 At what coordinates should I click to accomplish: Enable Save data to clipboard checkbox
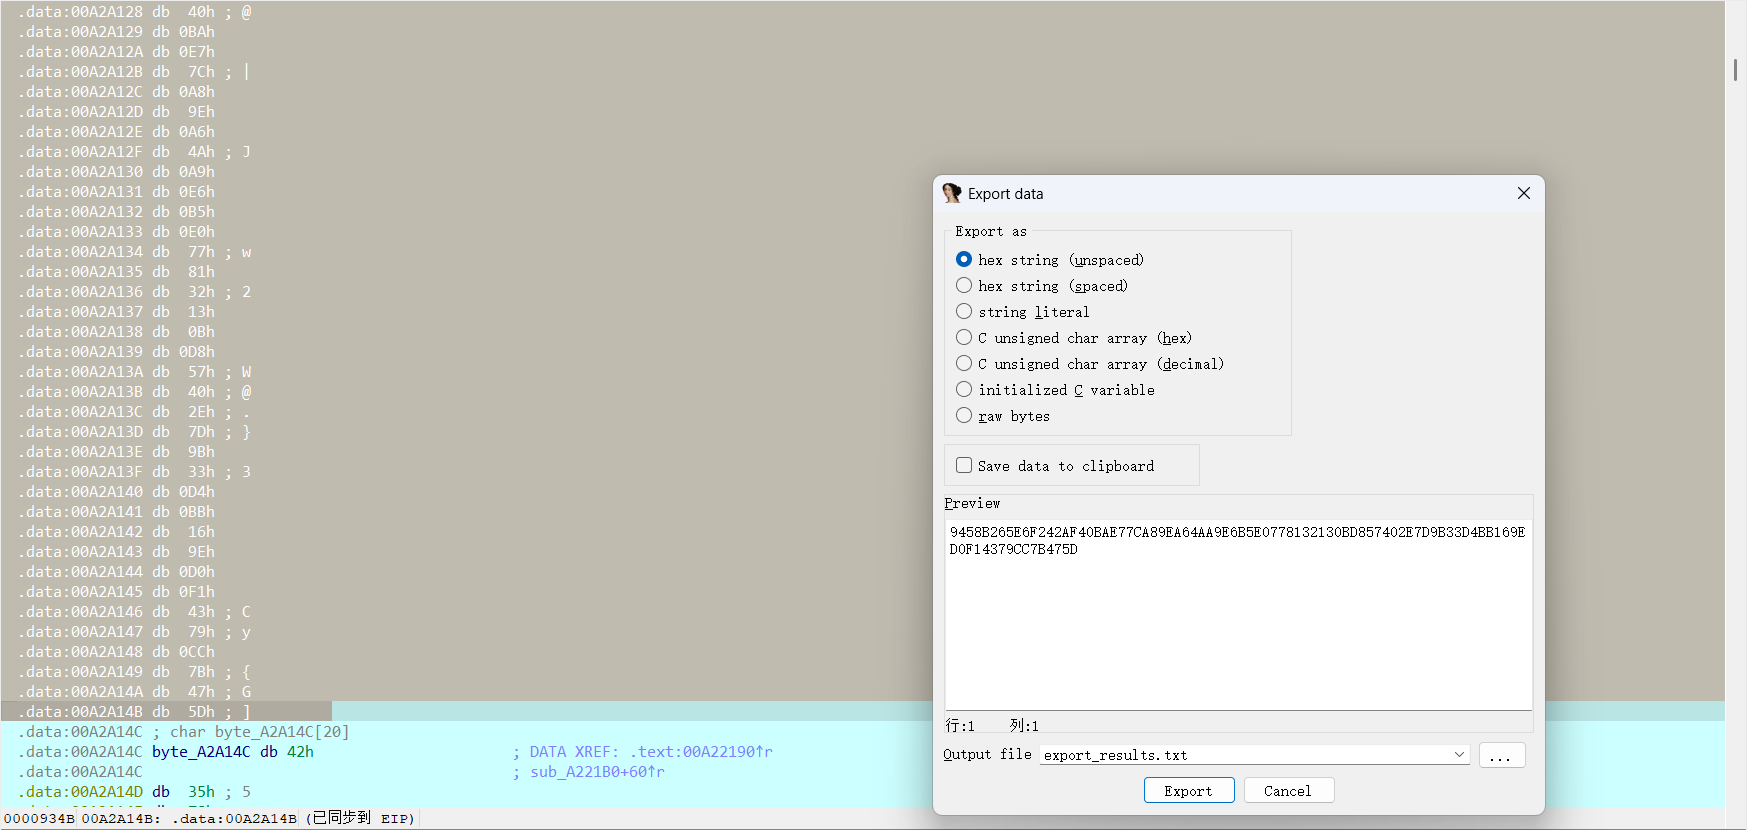coord(964,466)
